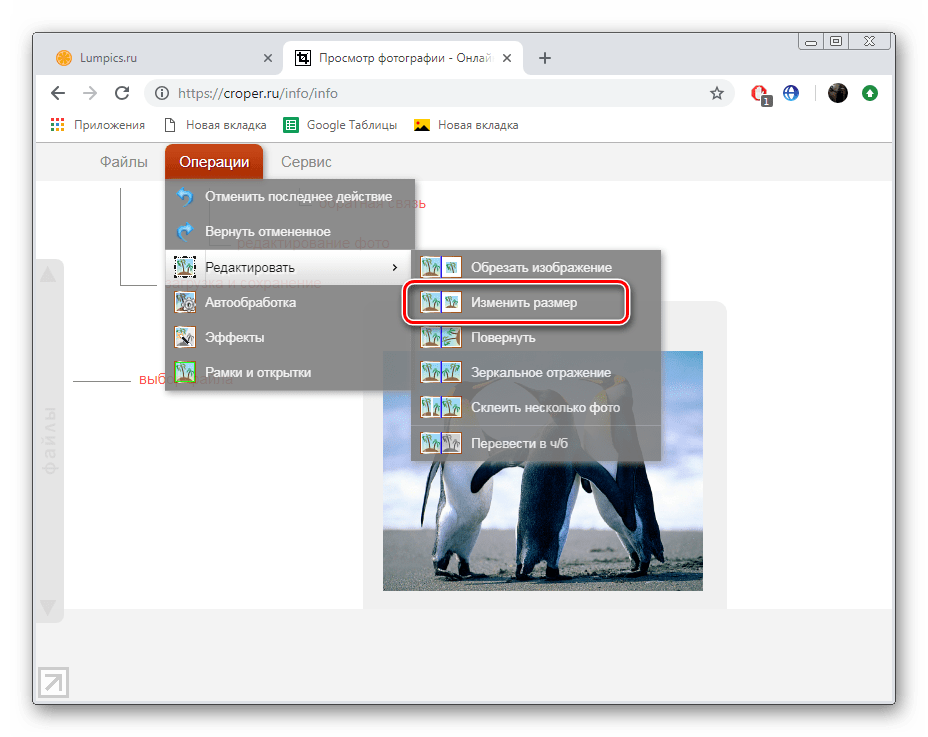The image size is (928, 737).
Task: Click the files panel up arrow
Action: (48, 275)
